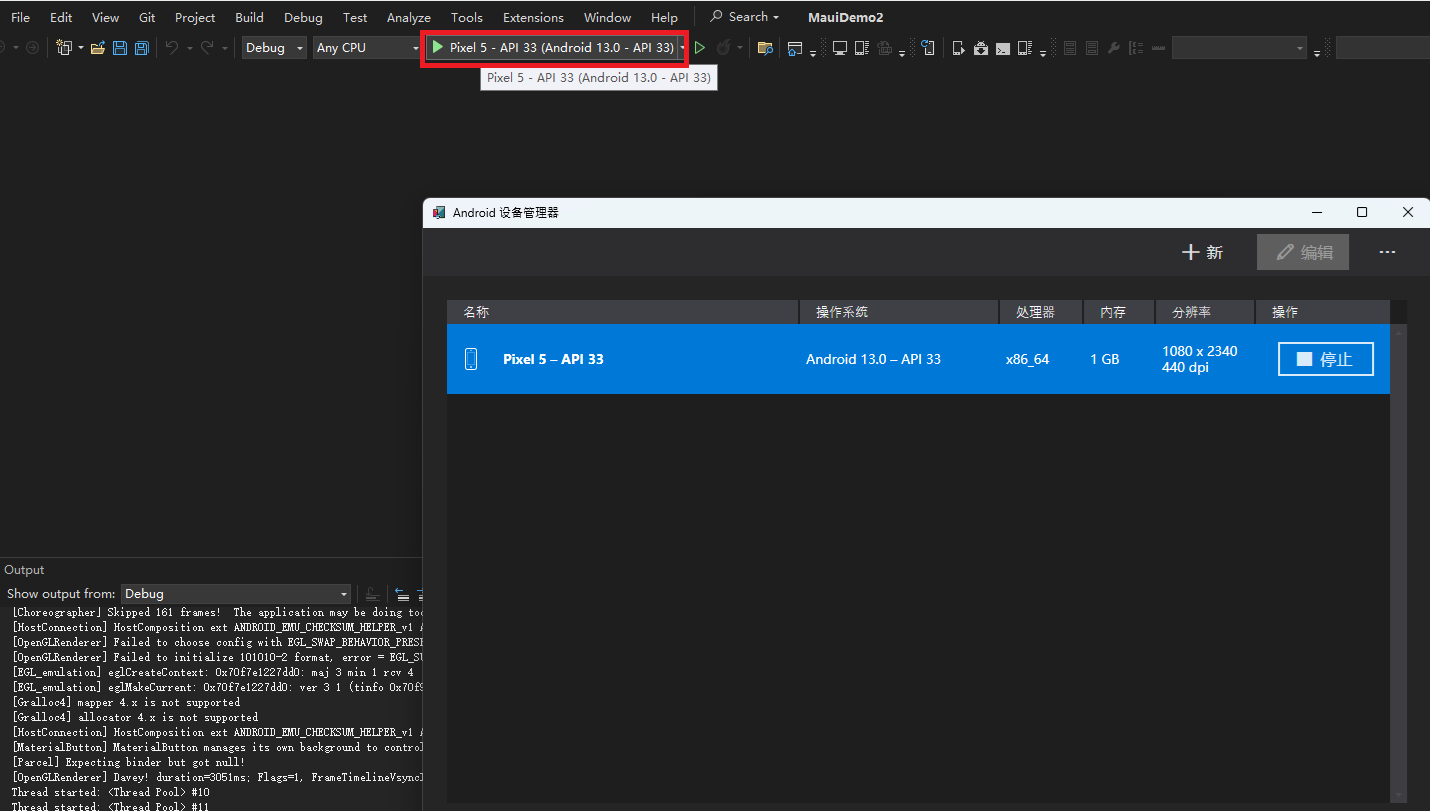Open the Project menu
The height and width of the screenshot is (811, 1430).
195,17
